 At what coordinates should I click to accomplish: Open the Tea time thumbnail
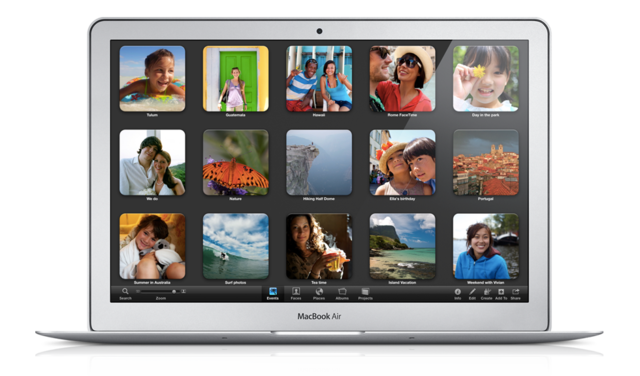click(319, 246)
